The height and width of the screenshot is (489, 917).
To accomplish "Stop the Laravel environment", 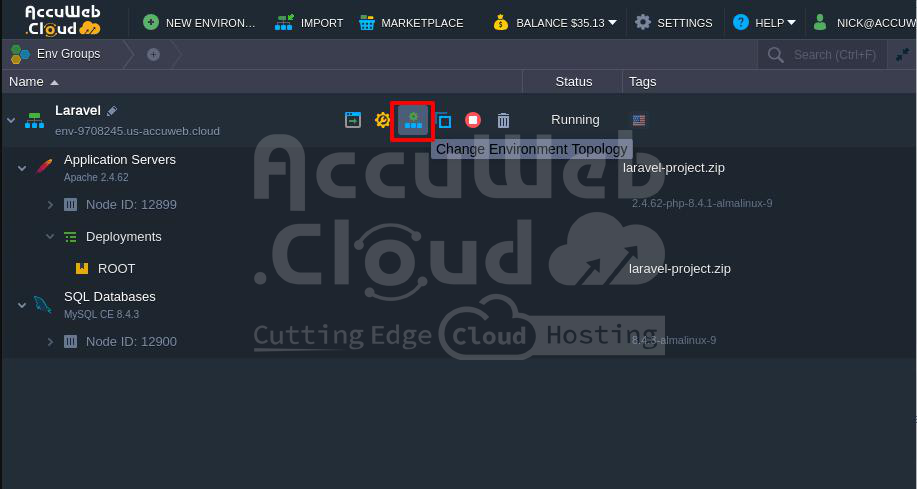I will pos(473,120).
